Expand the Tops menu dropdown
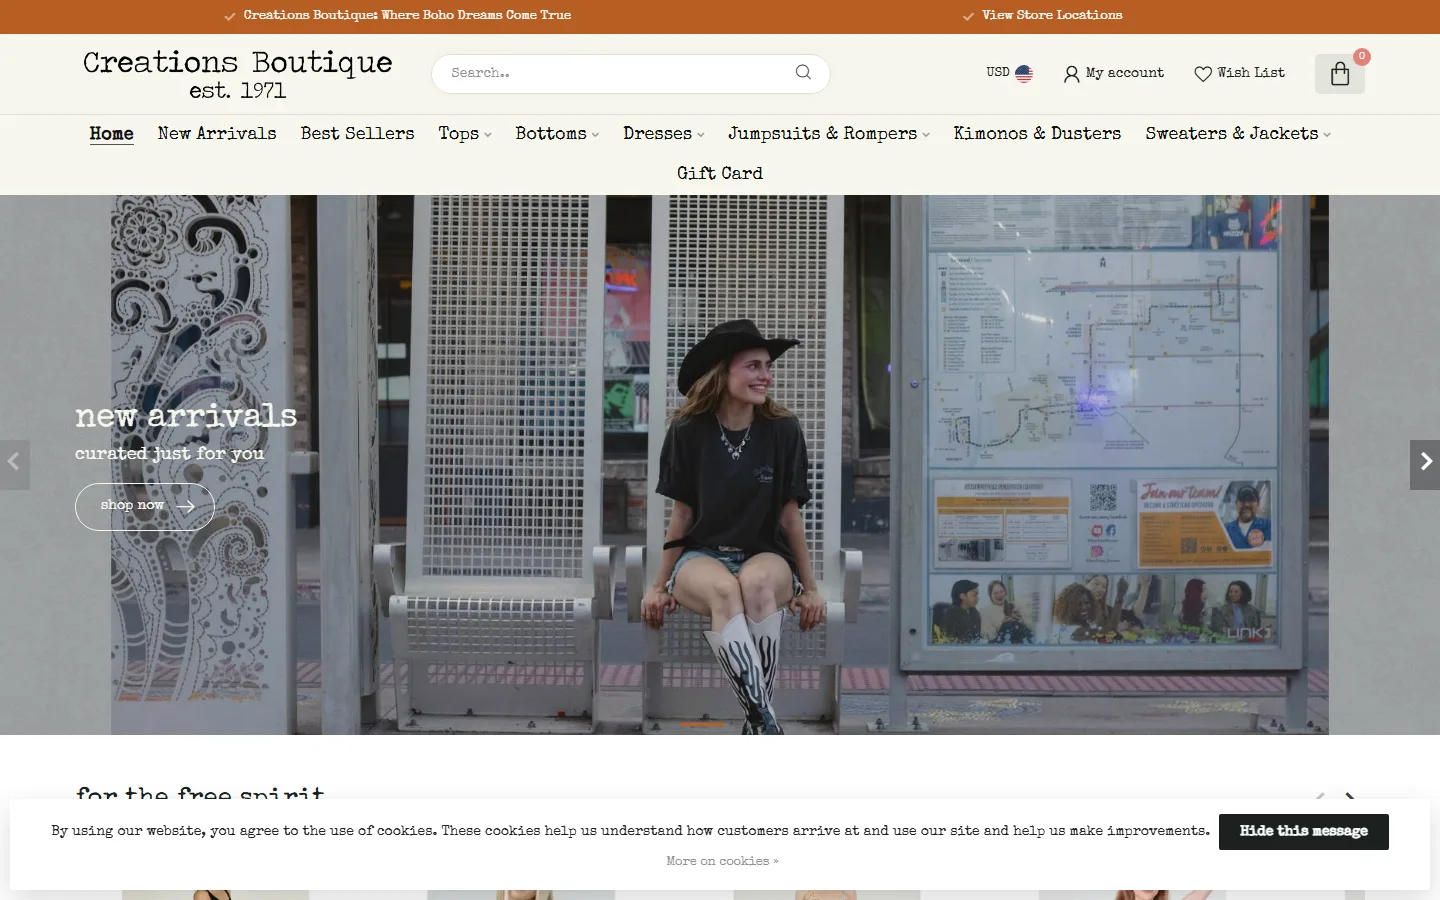The width and height of the screenshot is (1440, 900). [487, 134]
